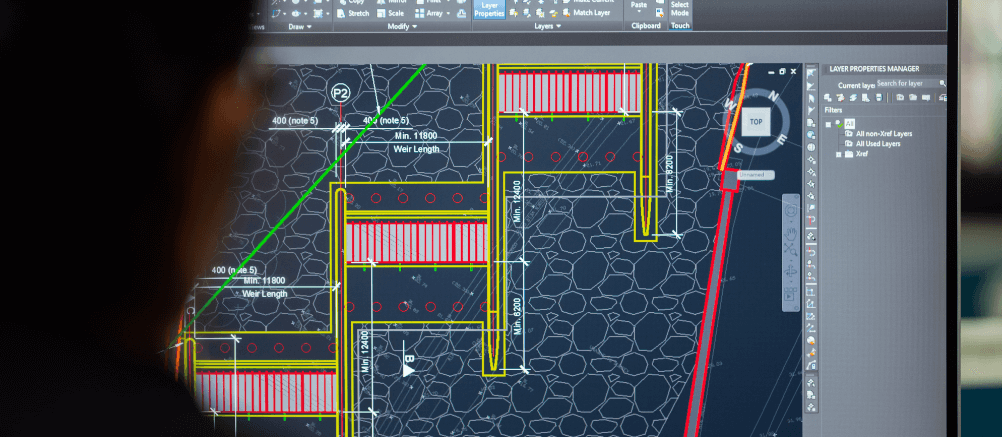Click the TOP face of the ViewCube
The image size is (1002, 437).
pyautogui.click(x=756, y=121)
